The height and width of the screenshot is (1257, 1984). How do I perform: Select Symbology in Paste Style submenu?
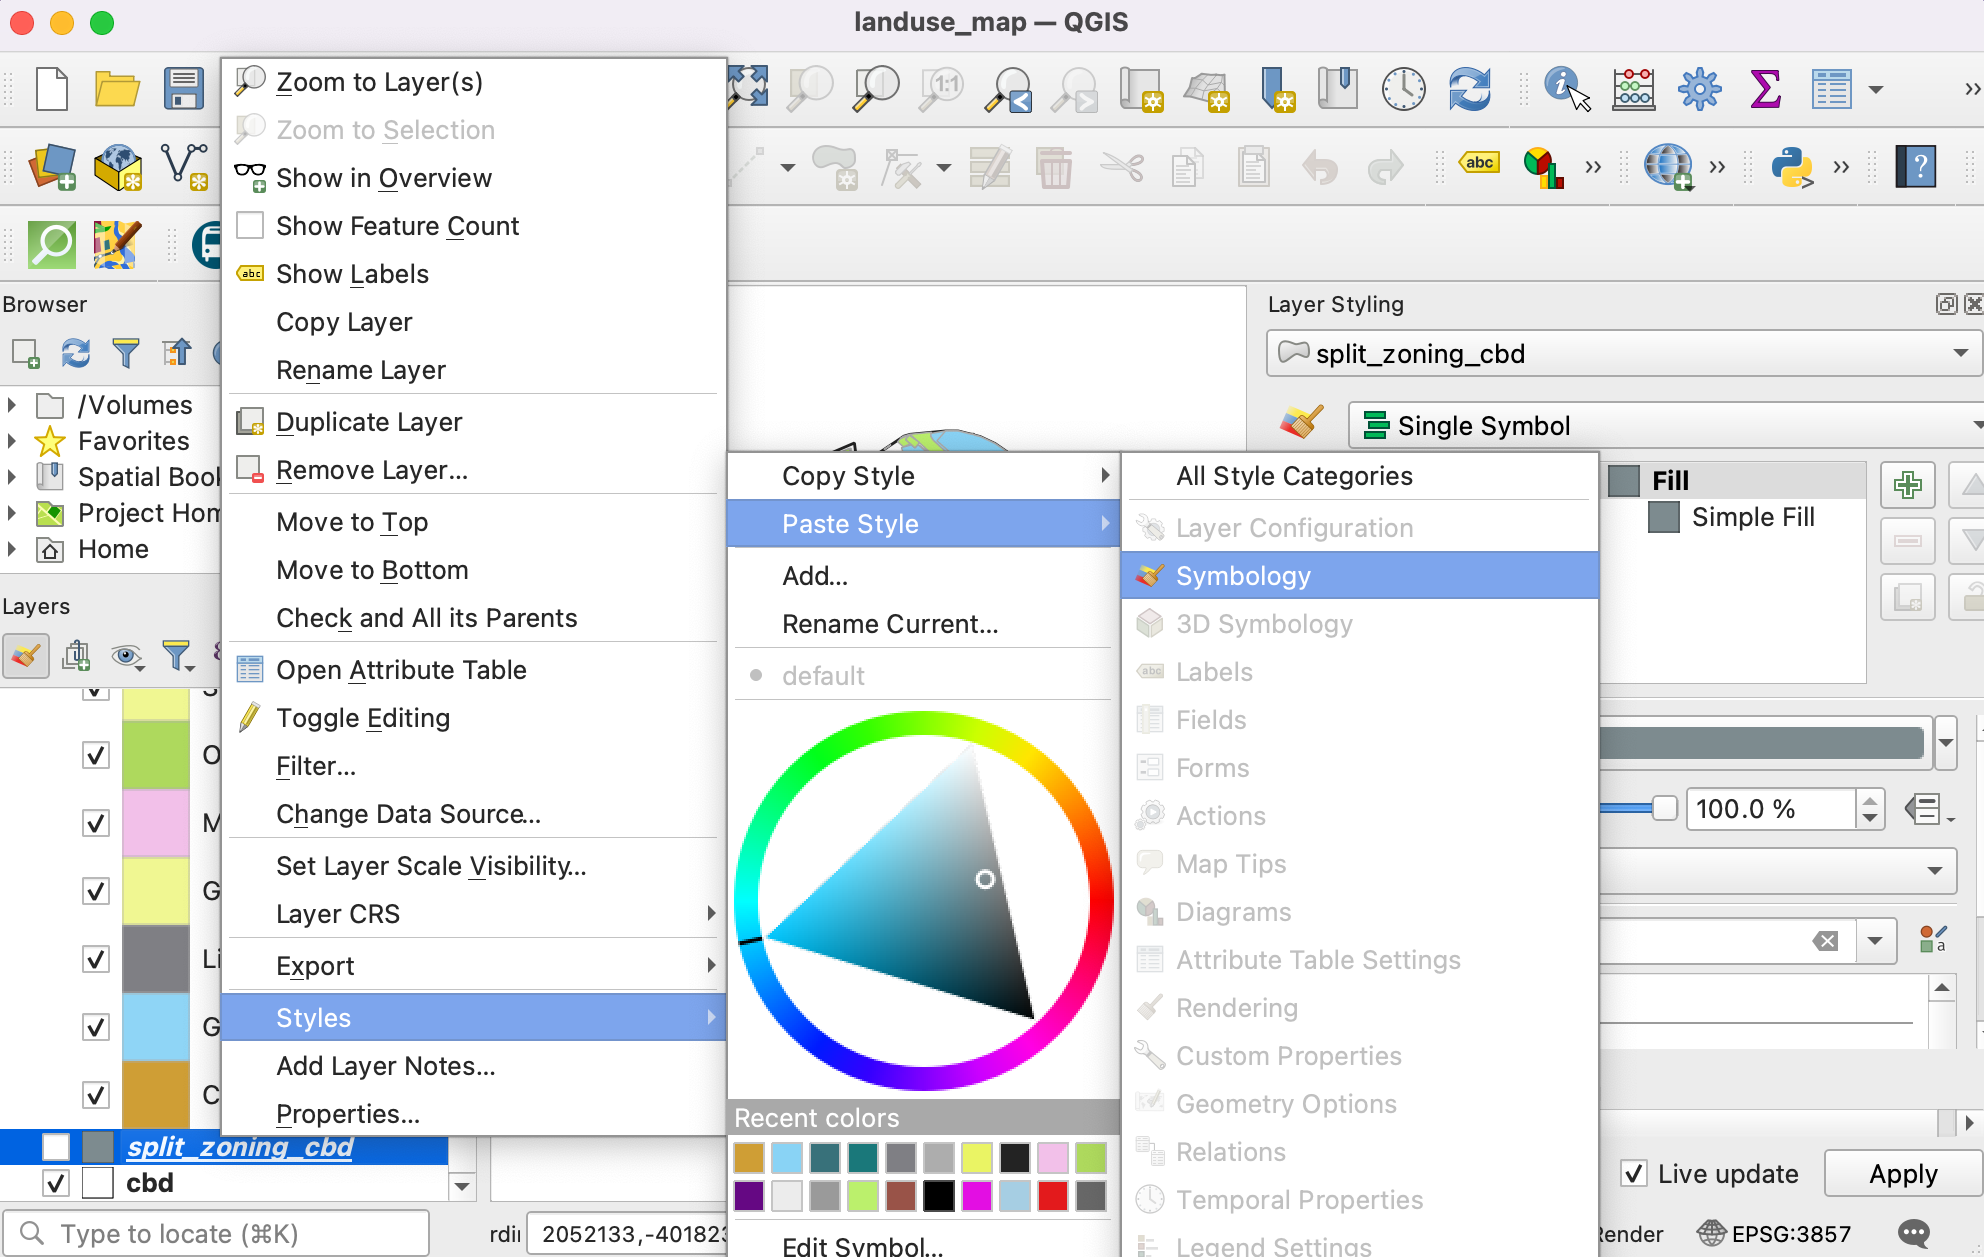pos(1243,576)
